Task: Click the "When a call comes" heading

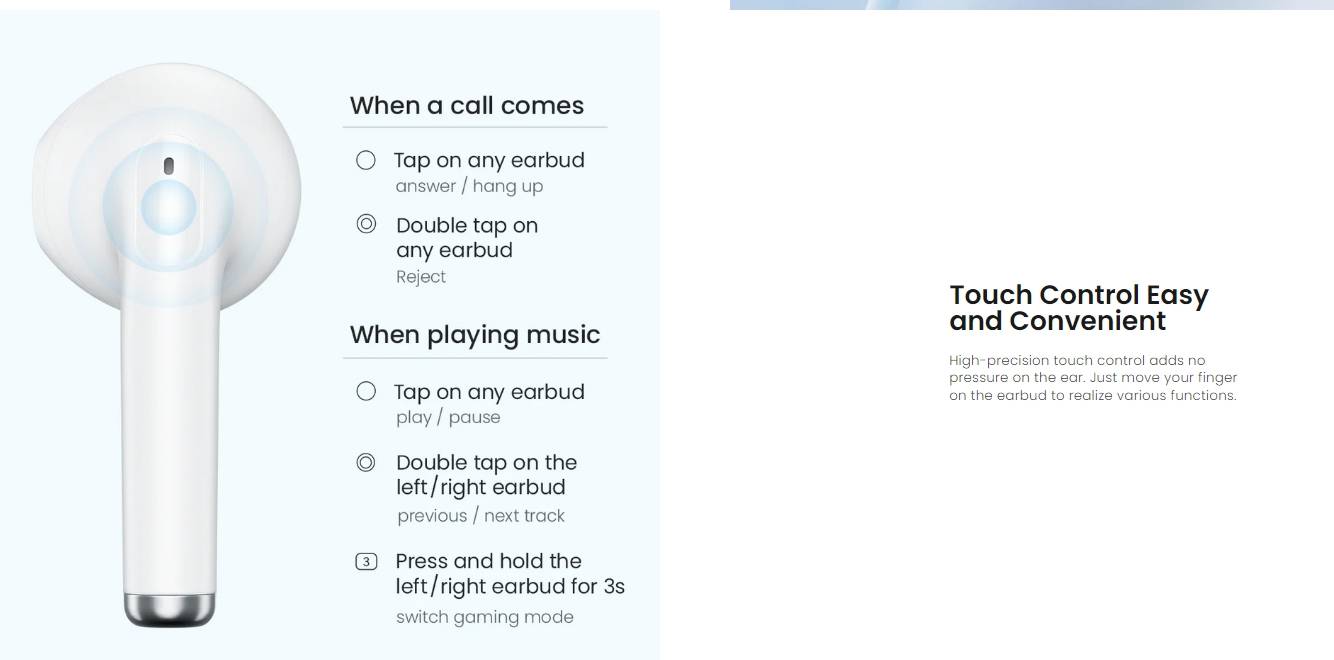Action: [x=466, y=105]
